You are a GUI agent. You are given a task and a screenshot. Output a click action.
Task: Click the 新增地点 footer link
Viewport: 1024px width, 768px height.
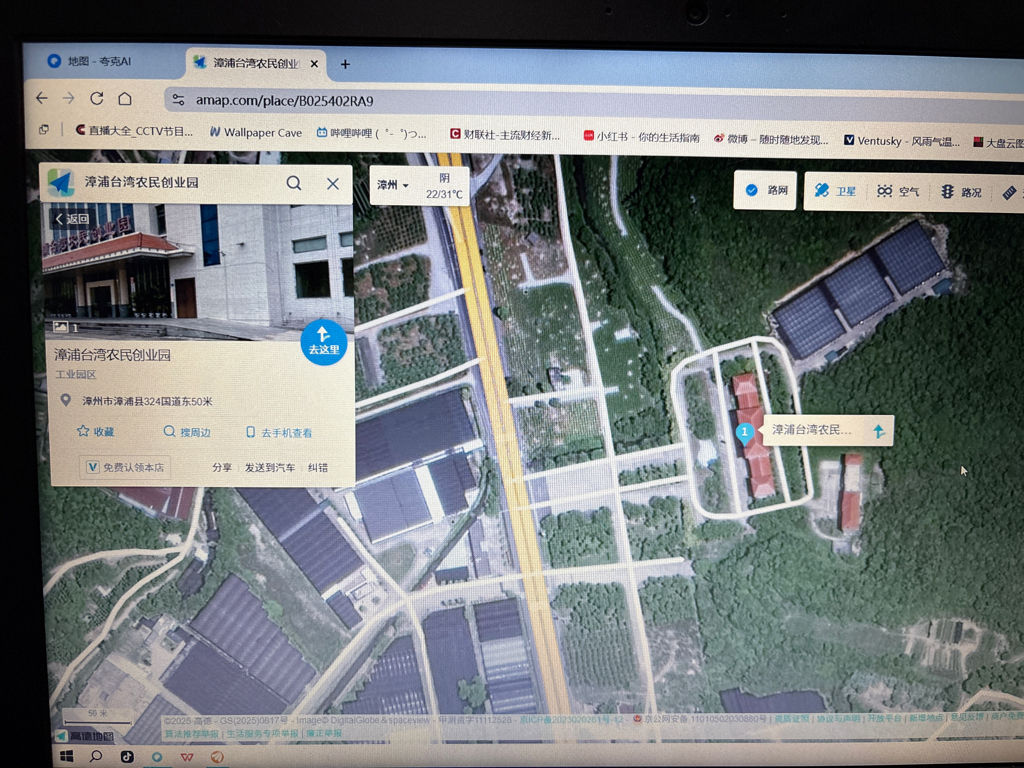(x=926, y=717)
